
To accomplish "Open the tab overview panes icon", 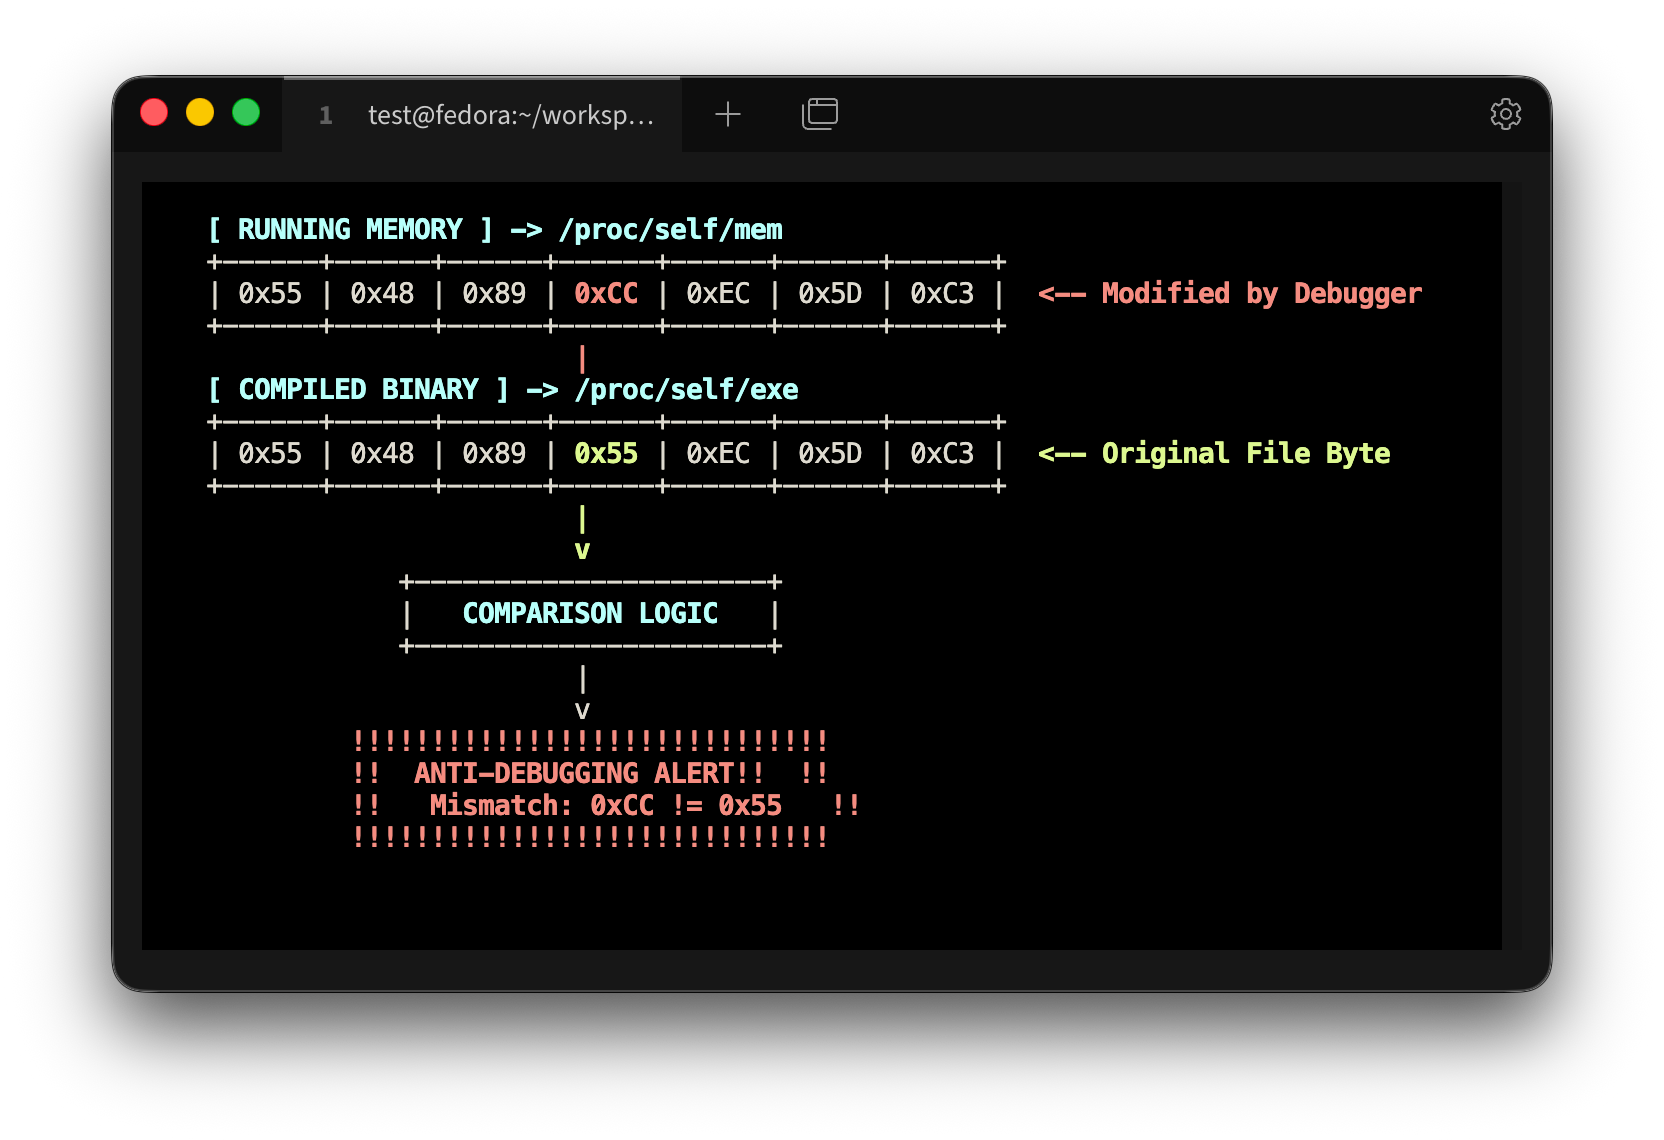I will click(820, 114).
